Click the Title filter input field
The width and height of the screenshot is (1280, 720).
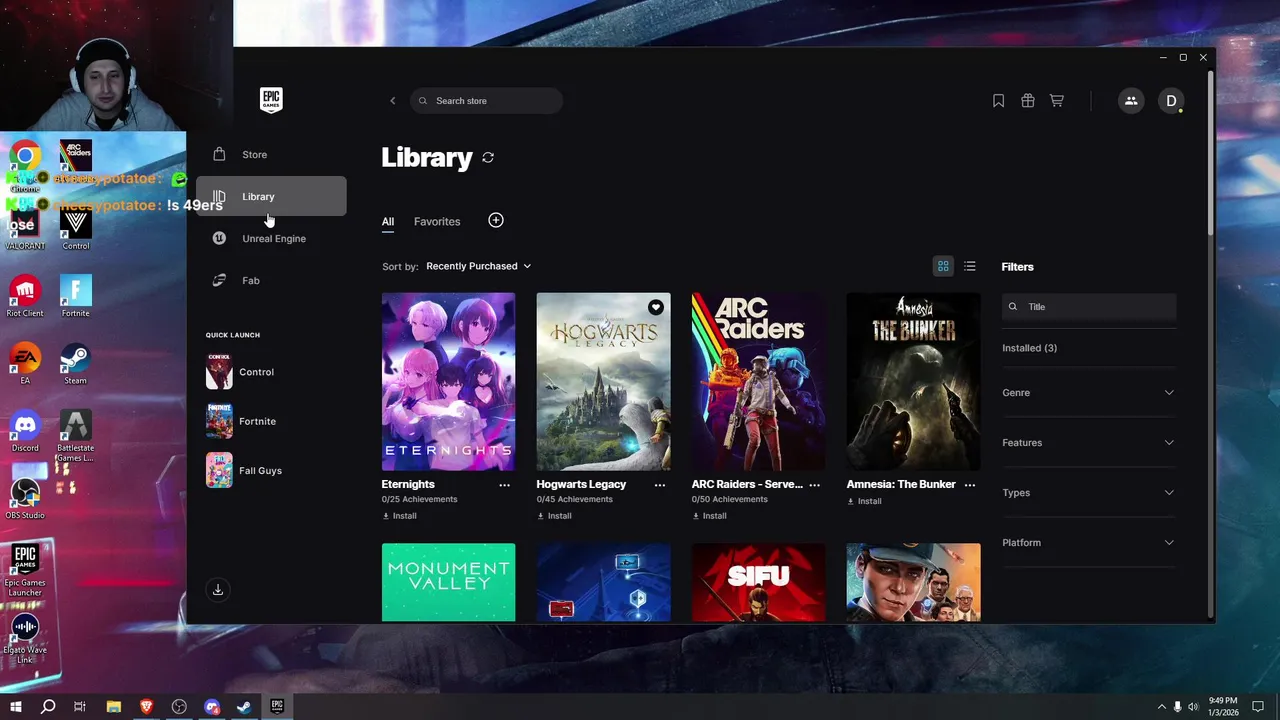1089,307
